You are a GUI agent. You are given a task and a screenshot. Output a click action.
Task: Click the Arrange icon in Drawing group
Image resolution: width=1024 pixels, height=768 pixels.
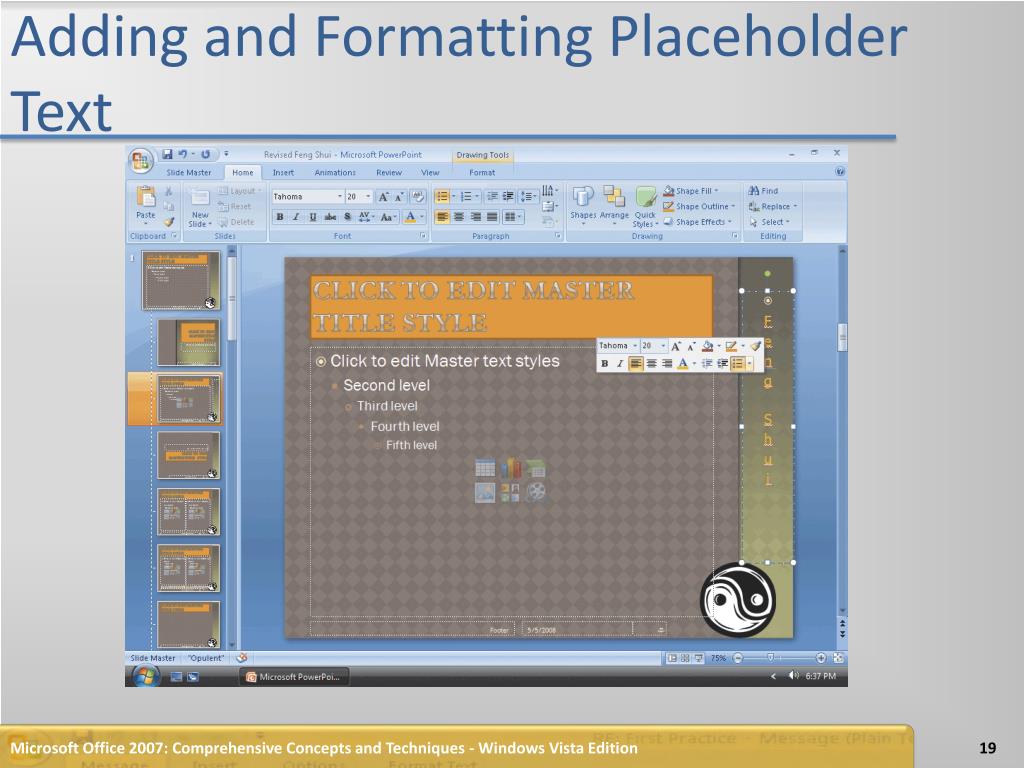point(613,196)
